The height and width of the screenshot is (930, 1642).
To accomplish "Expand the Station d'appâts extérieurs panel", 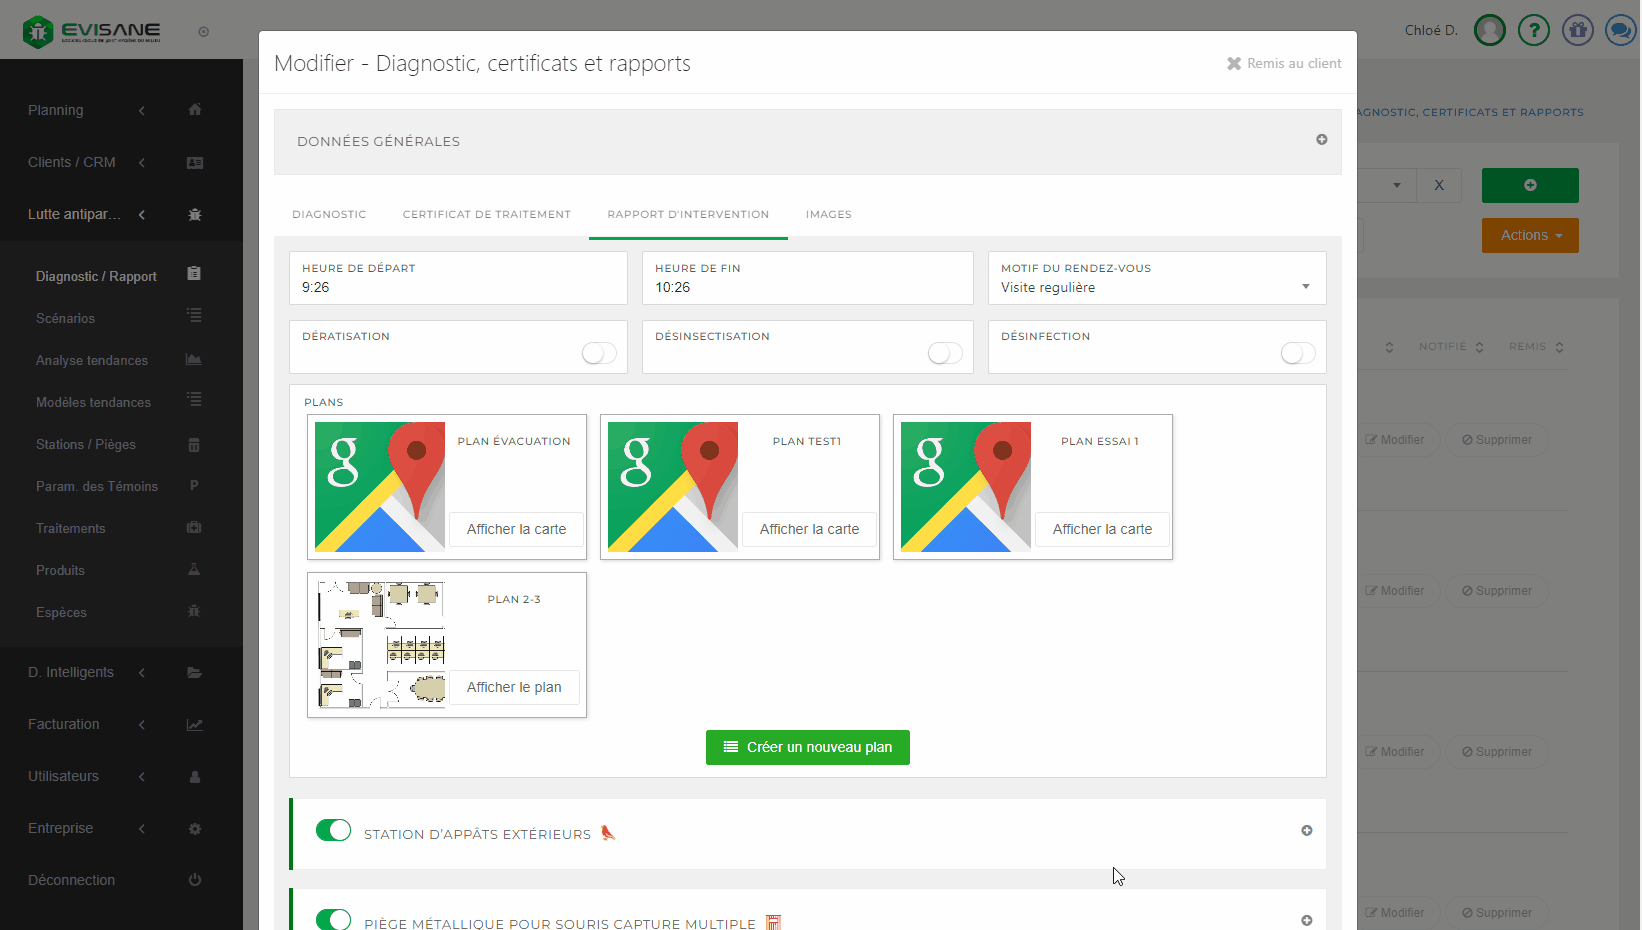I will click(1306, 831).
